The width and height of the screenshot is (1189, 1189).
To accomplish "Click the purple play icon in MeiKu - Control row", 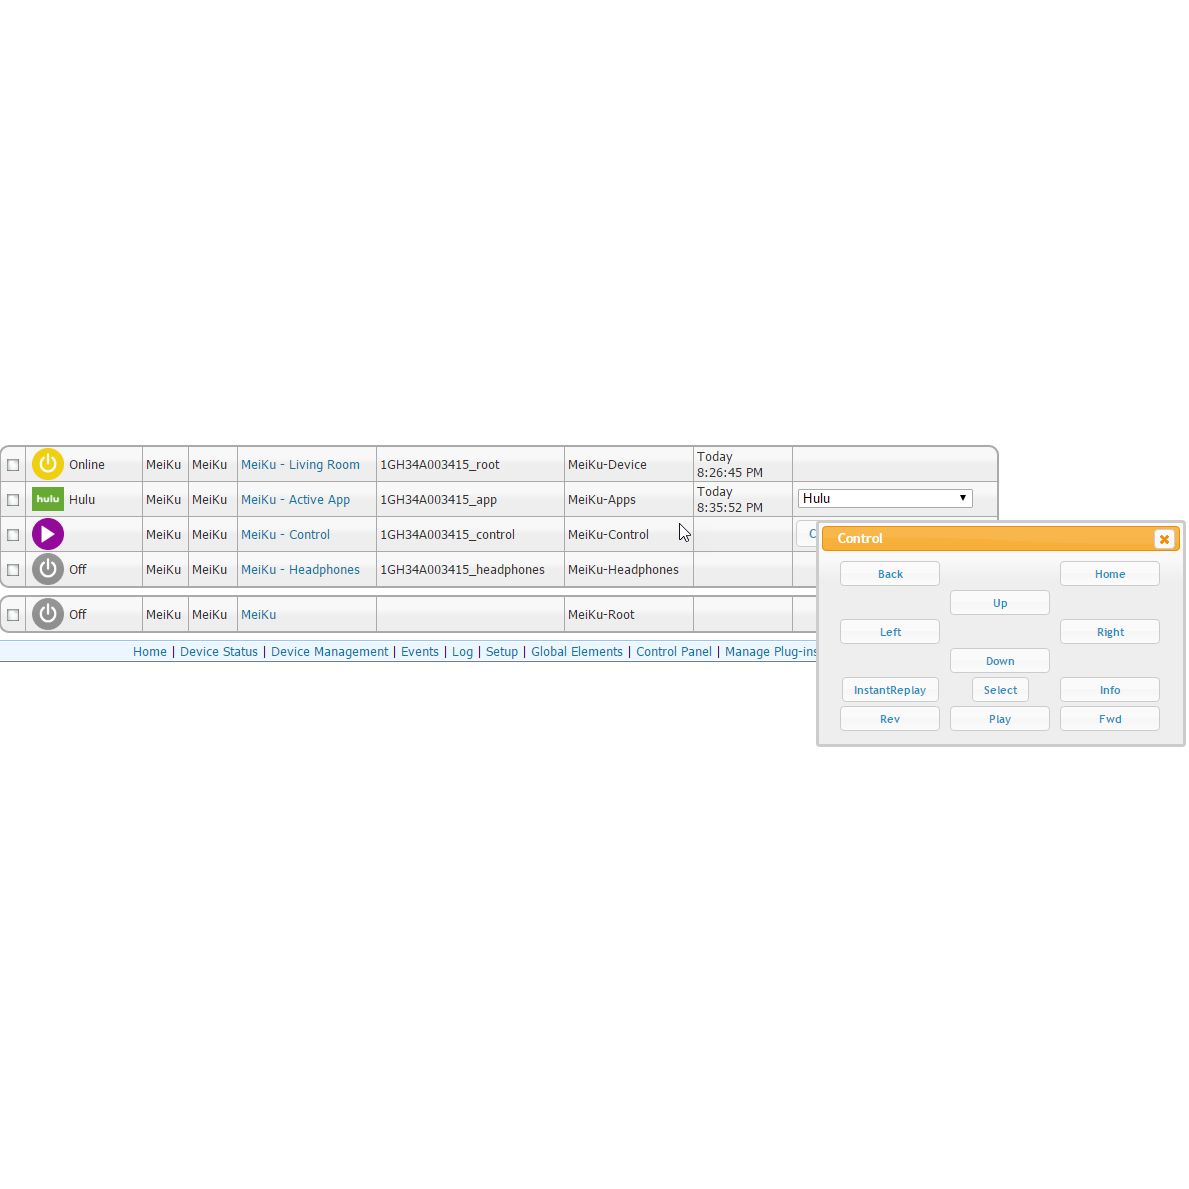I will (47, 534).
